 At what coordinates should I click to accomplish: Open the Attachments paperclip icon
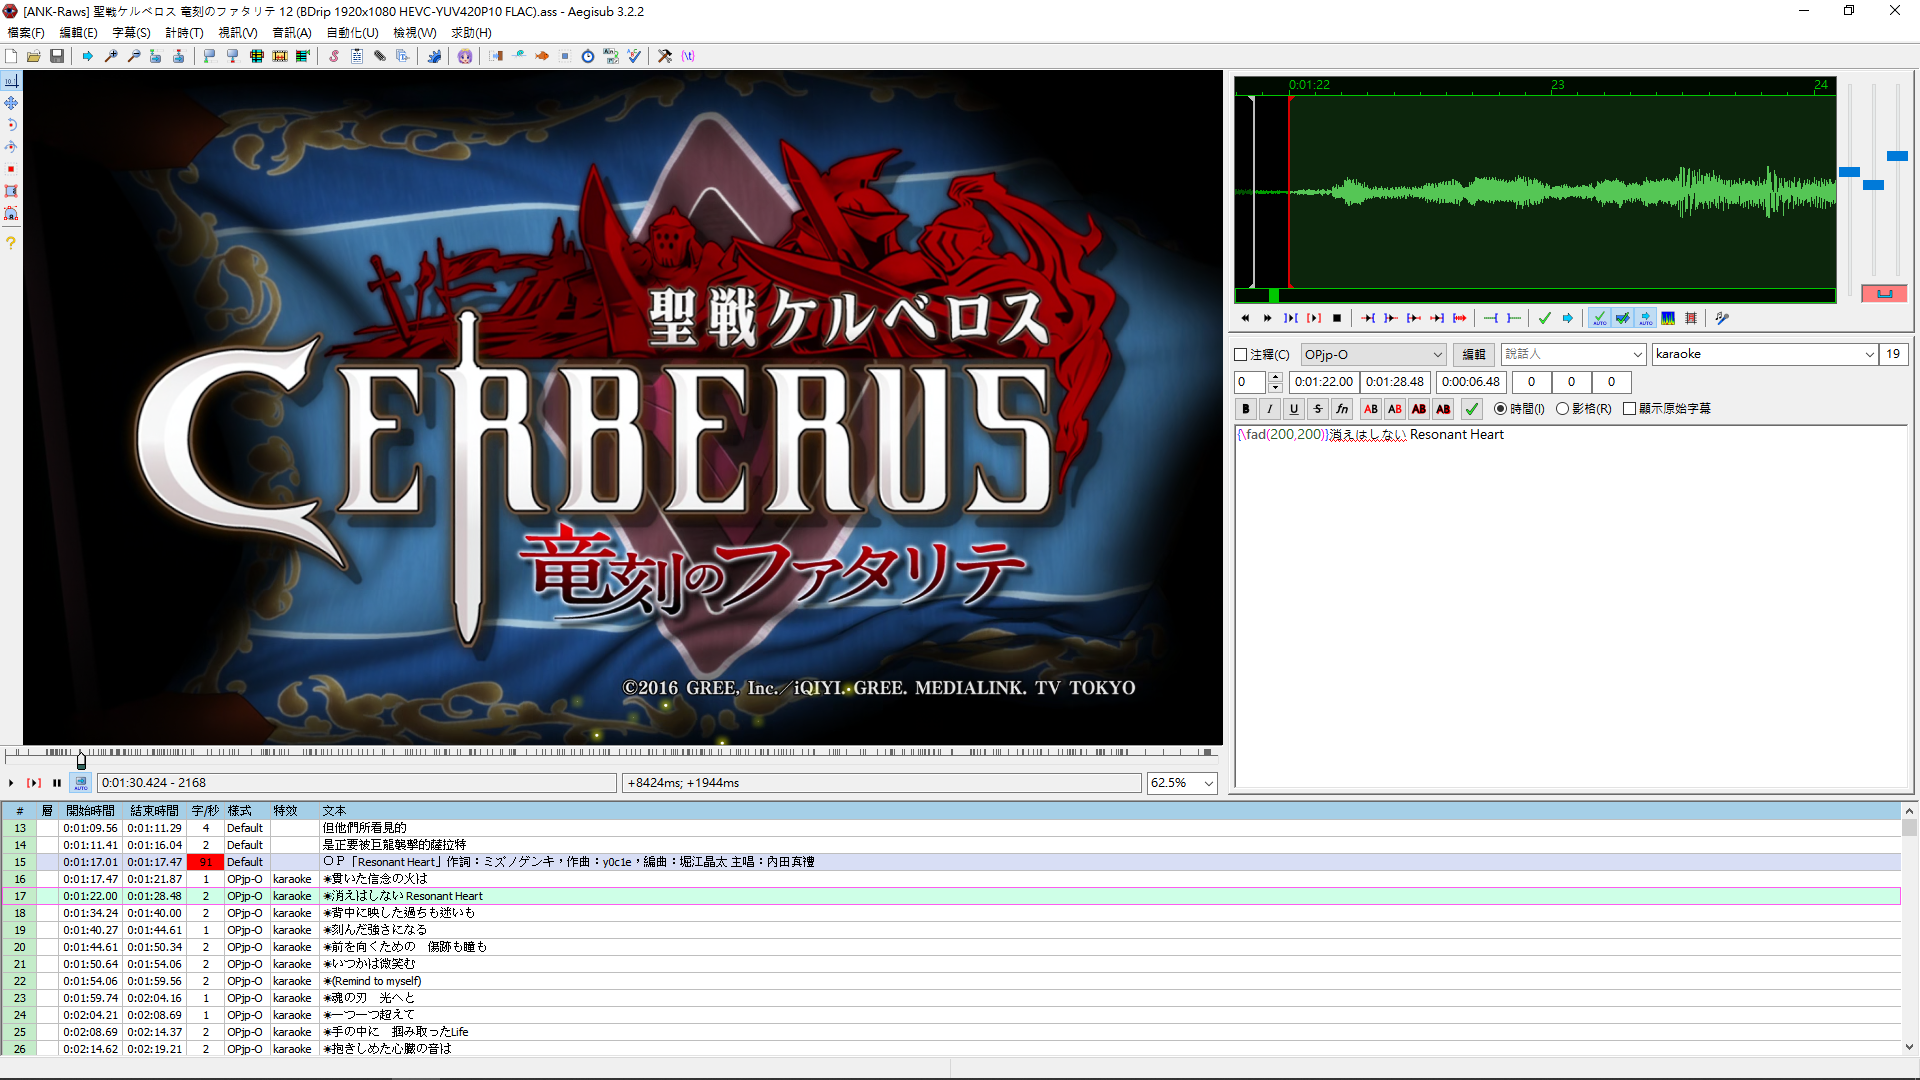[380, 56]
